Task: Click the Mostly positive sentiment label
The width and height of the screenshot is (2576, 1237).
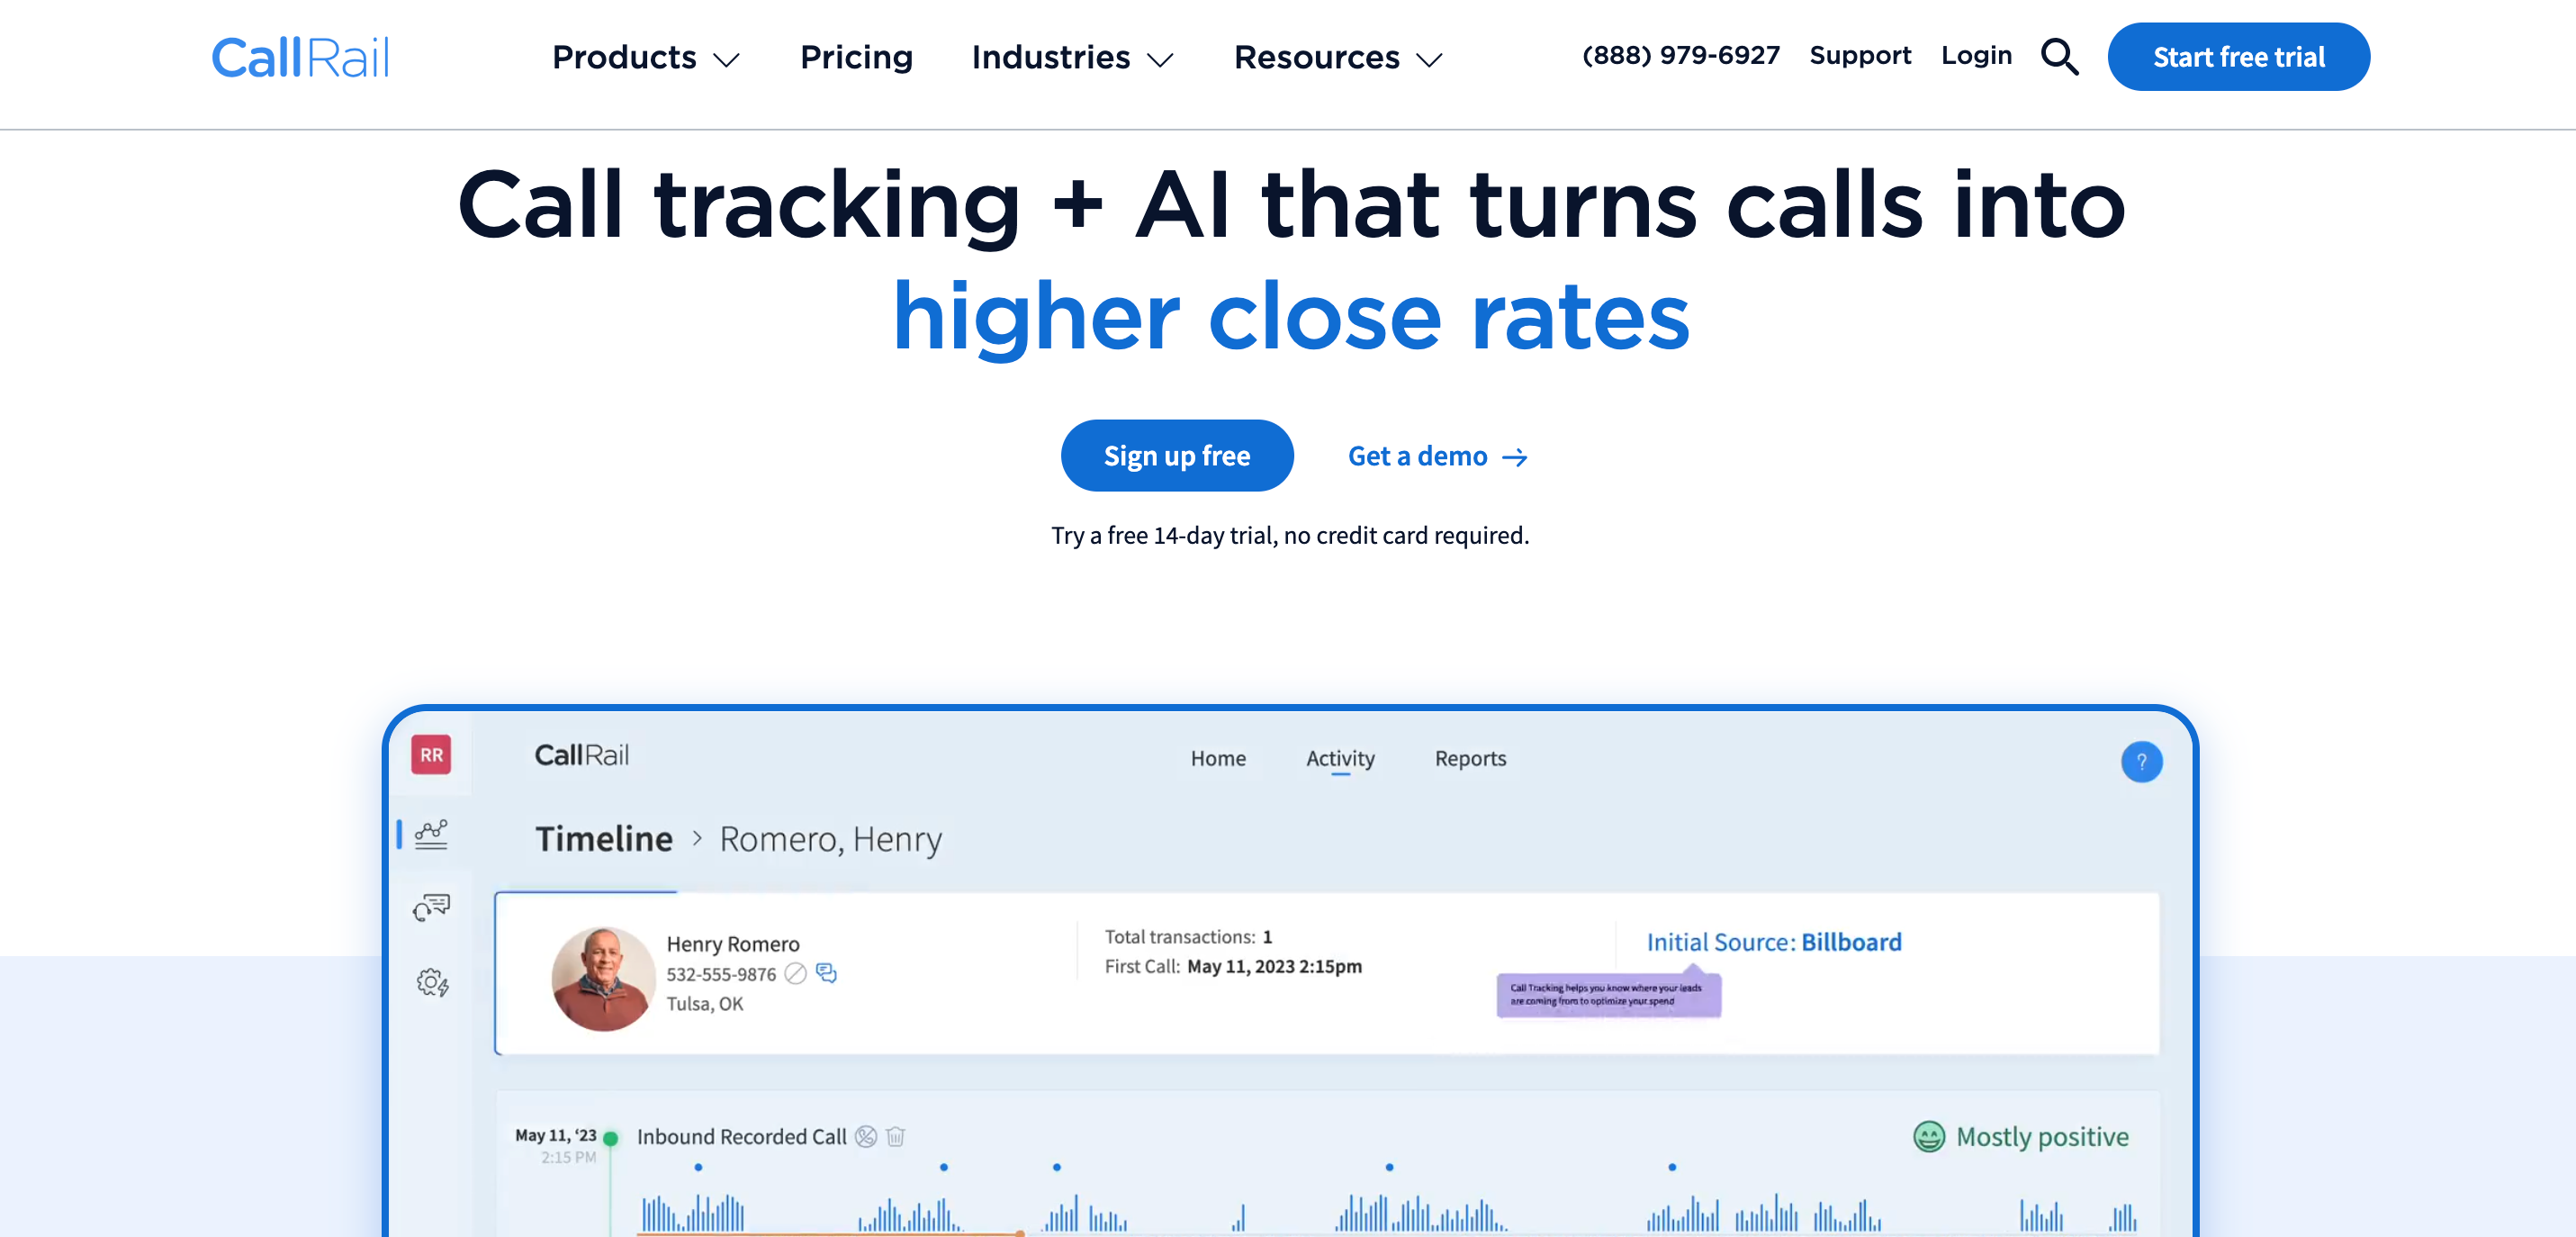Action: (x=2041, y=1137)
